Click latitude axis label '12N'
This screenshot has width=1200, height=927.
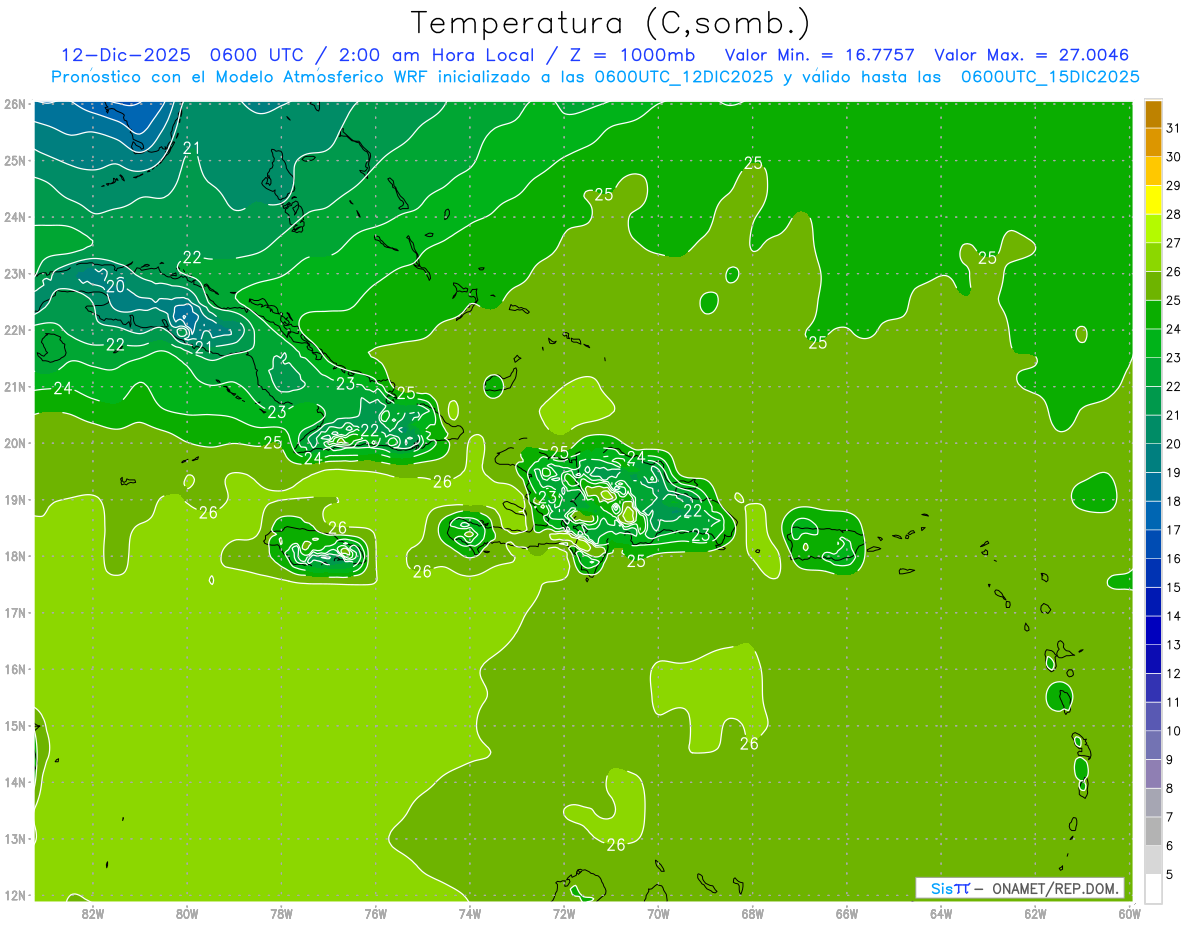[15, 895]
